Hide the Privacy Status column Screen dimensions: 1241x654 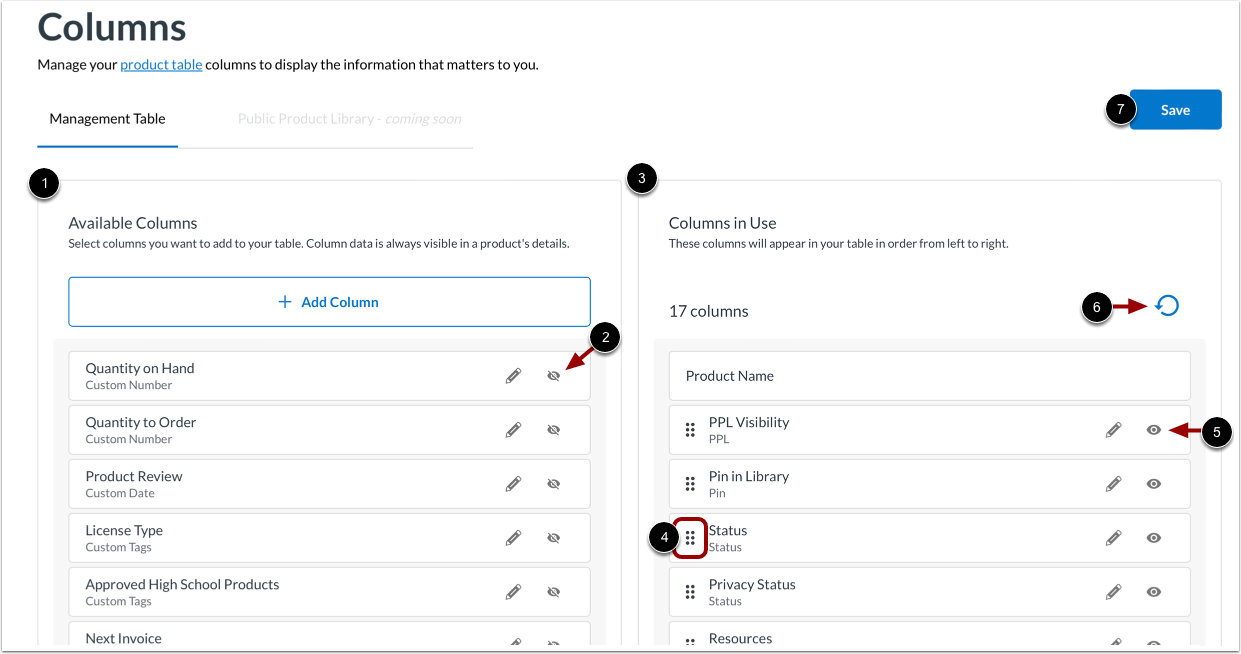click(x=1154, y=591)
